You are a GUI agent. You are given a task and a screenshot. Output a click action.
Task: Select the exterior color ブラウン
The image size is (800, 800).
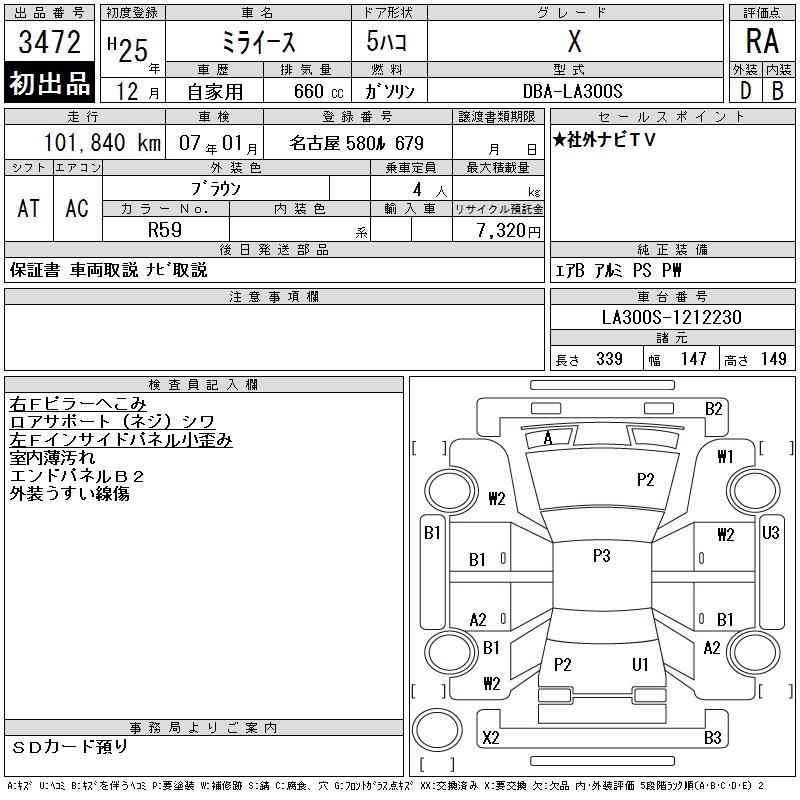tap(215, 188)
